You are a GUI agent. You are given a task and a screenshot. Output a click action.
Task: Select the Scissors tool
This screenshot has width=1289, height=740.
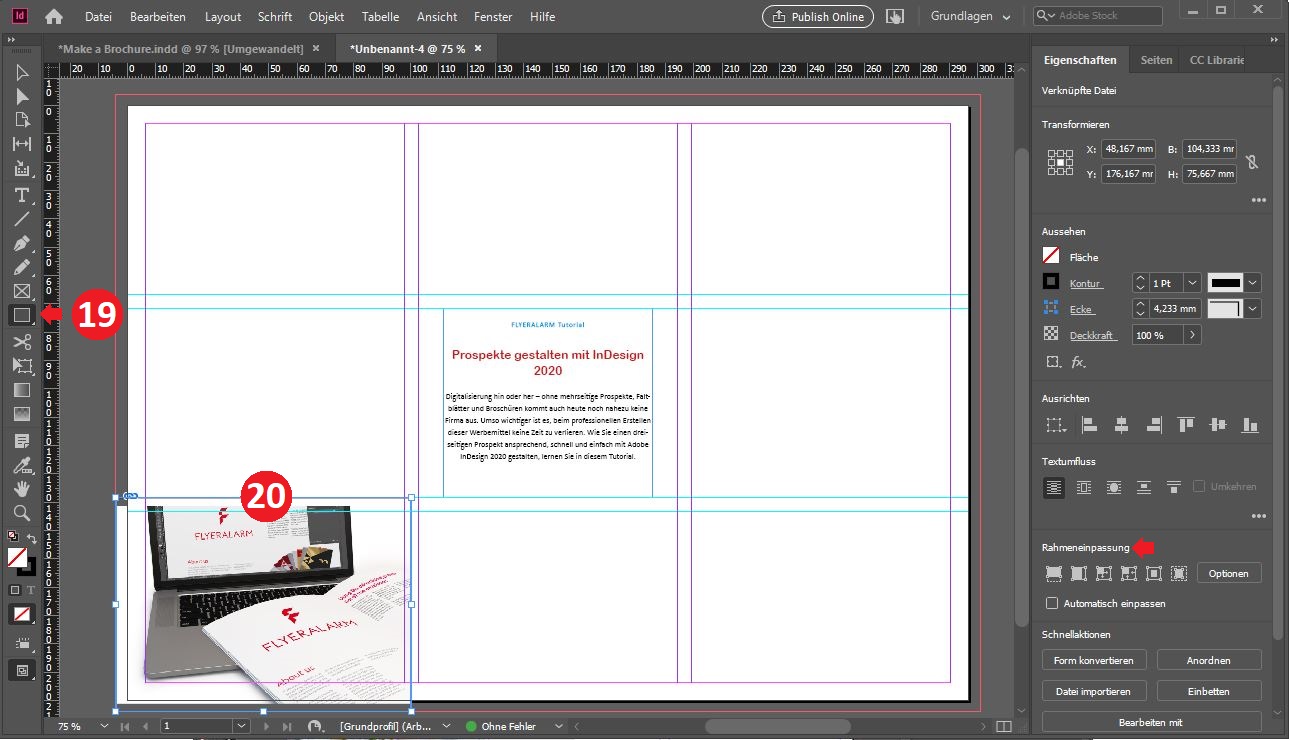(x=21, y=342)
